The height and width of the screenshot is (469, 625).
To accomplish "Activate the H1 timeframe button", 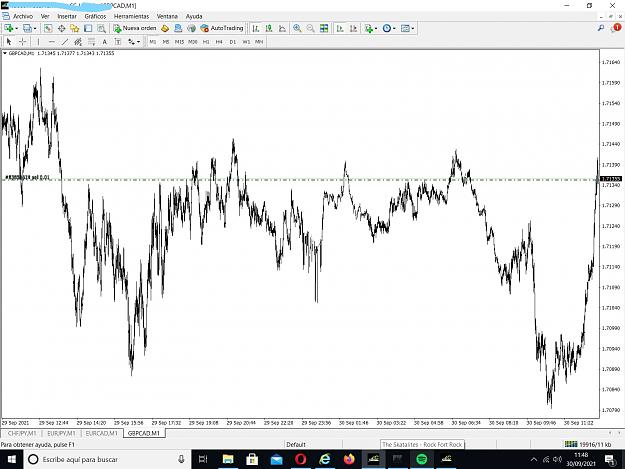I will [x=206, y=41].
